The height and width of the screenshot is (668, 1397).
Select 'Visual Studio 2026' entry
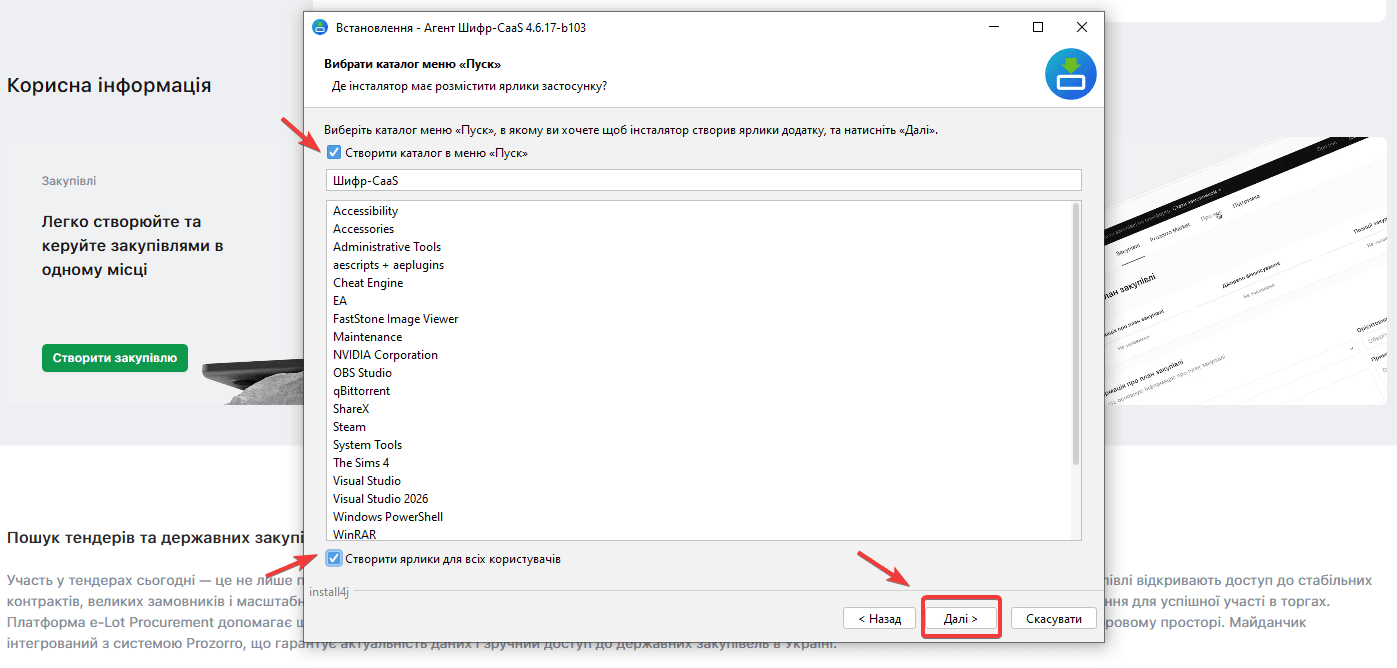click(x=380, y=499)
